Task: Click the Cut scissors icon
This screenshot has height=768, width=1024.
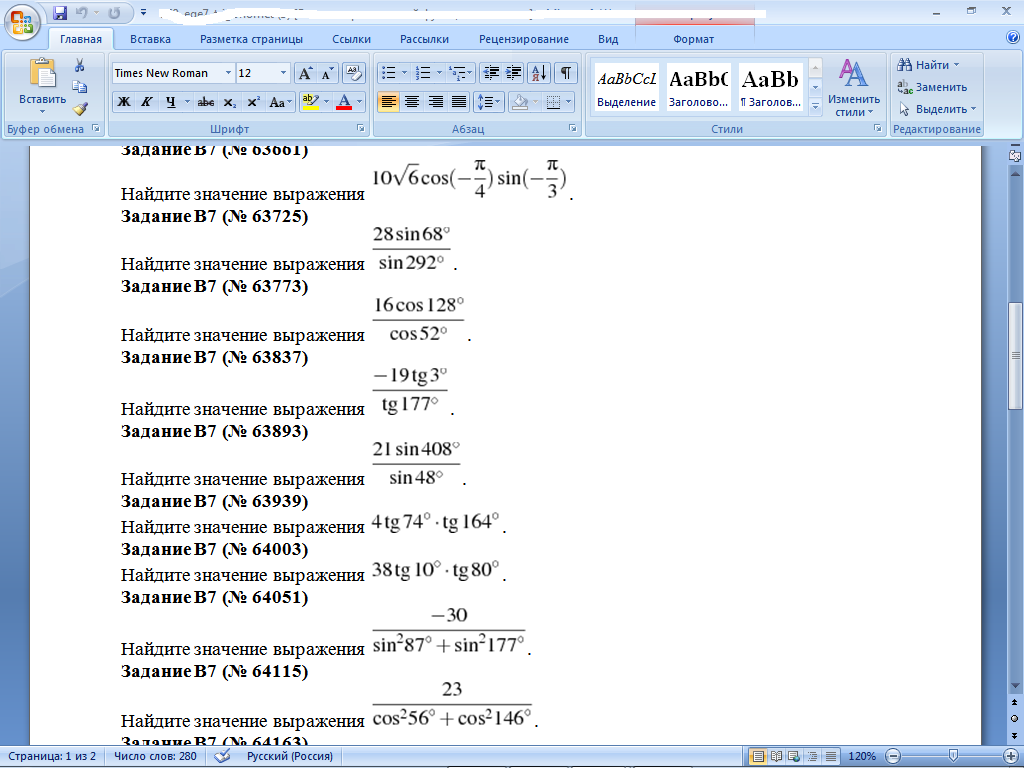Action: pos(80,65)
